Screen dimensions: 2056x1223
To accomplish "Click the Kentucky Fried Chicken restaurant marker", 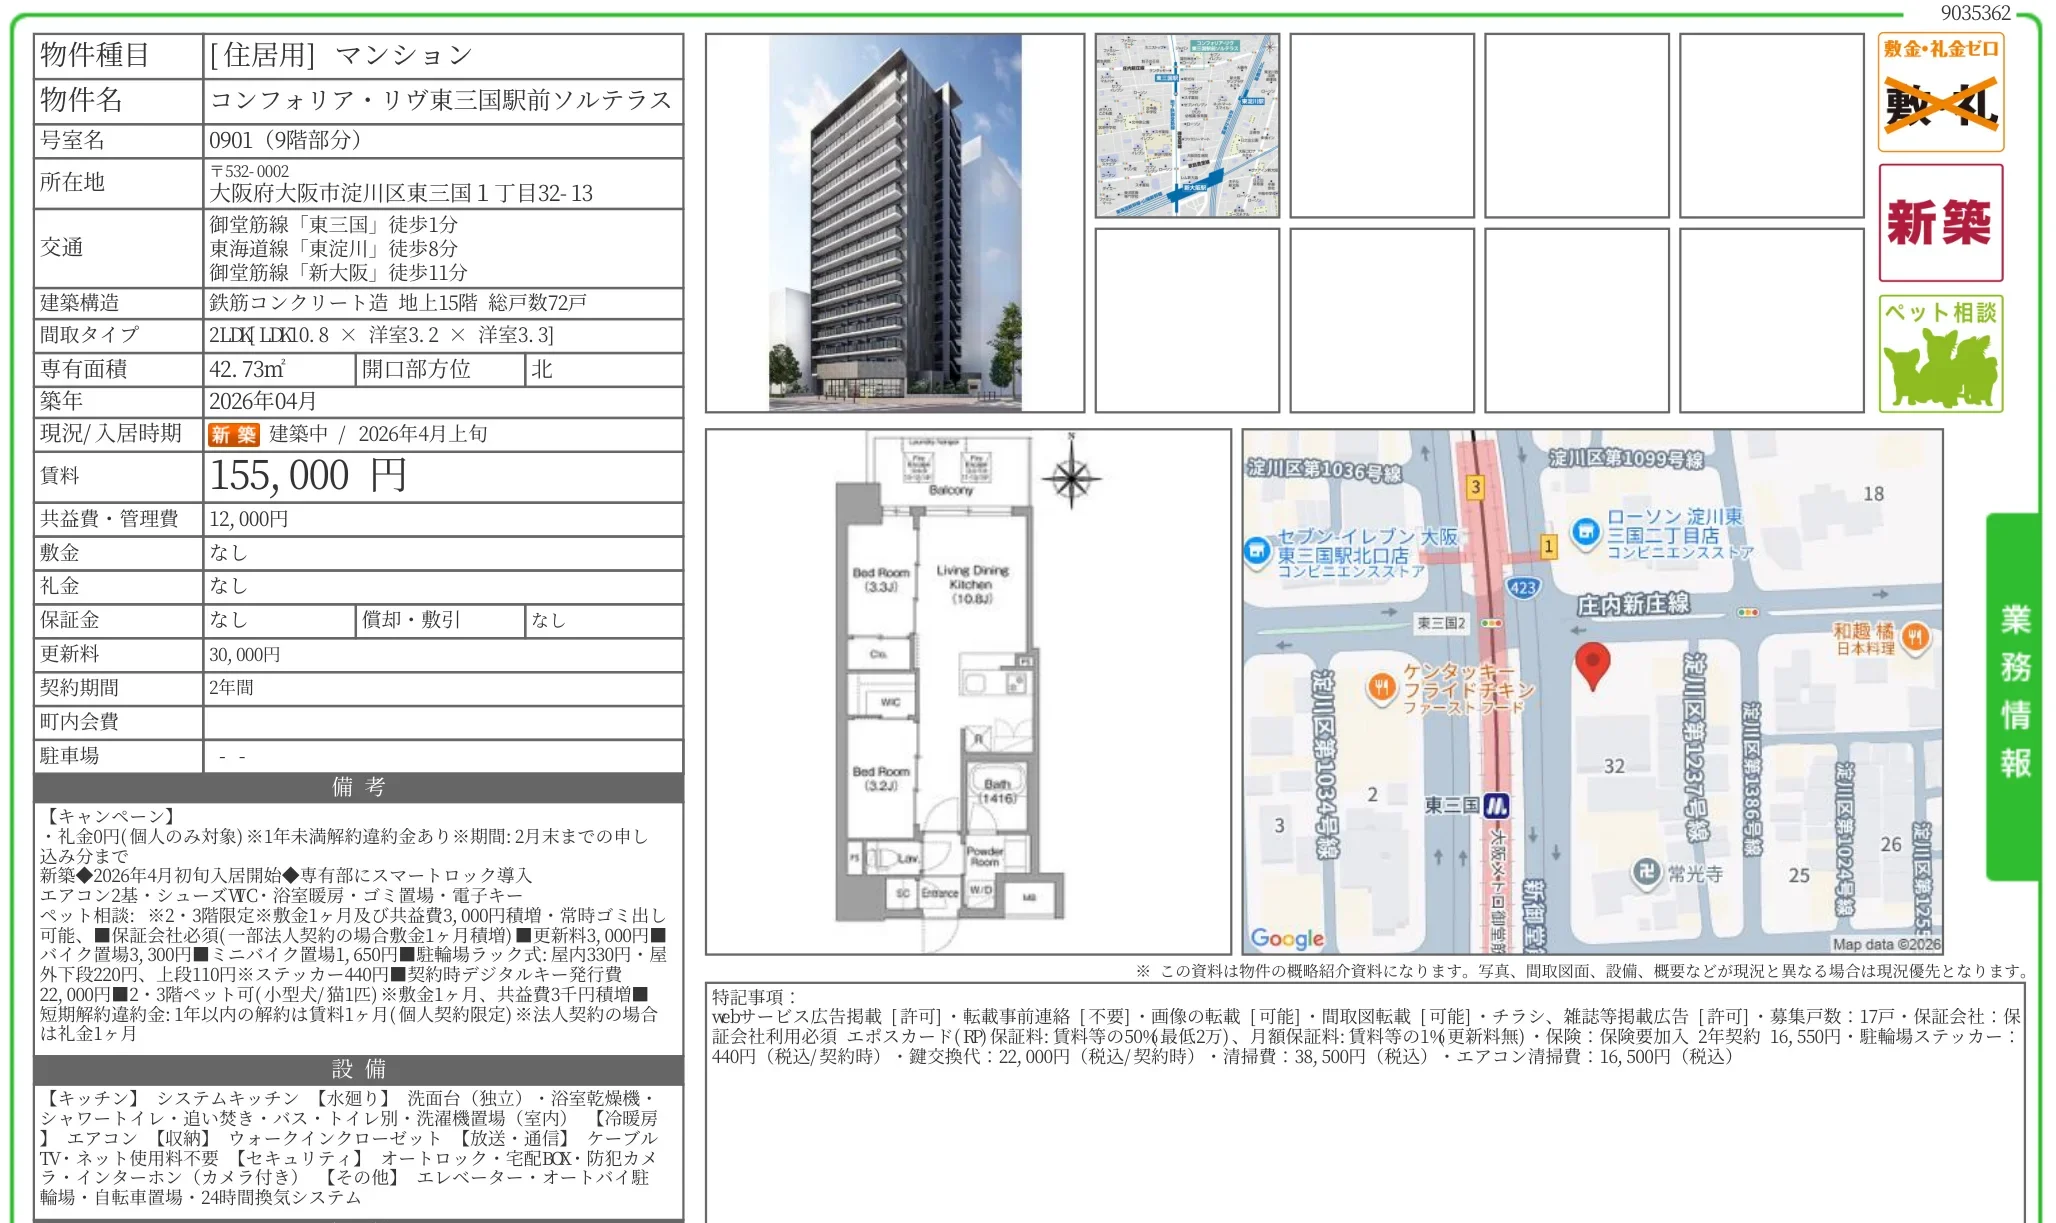I will [1381, 687].
